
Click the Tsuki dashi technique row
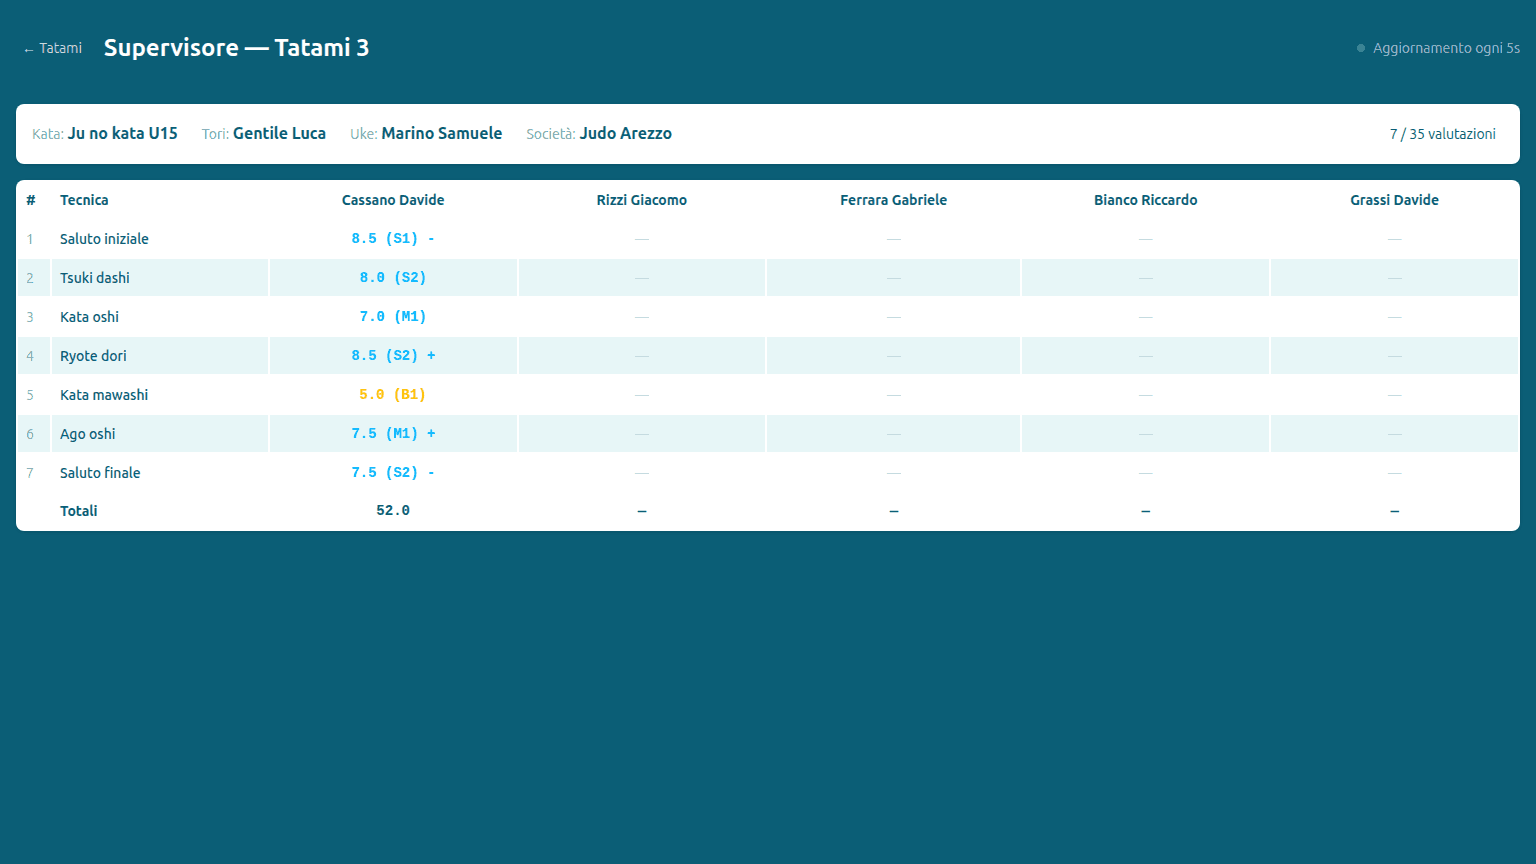pos(768,278)
